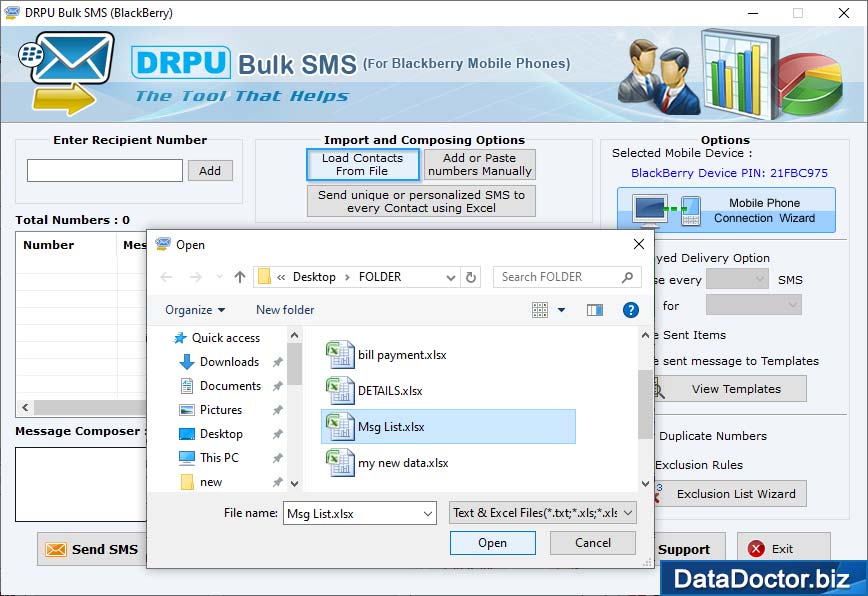This screenshot has height=596, width=868.
Task: Click the pin icon beside Documents
Action: pos(277,386)
